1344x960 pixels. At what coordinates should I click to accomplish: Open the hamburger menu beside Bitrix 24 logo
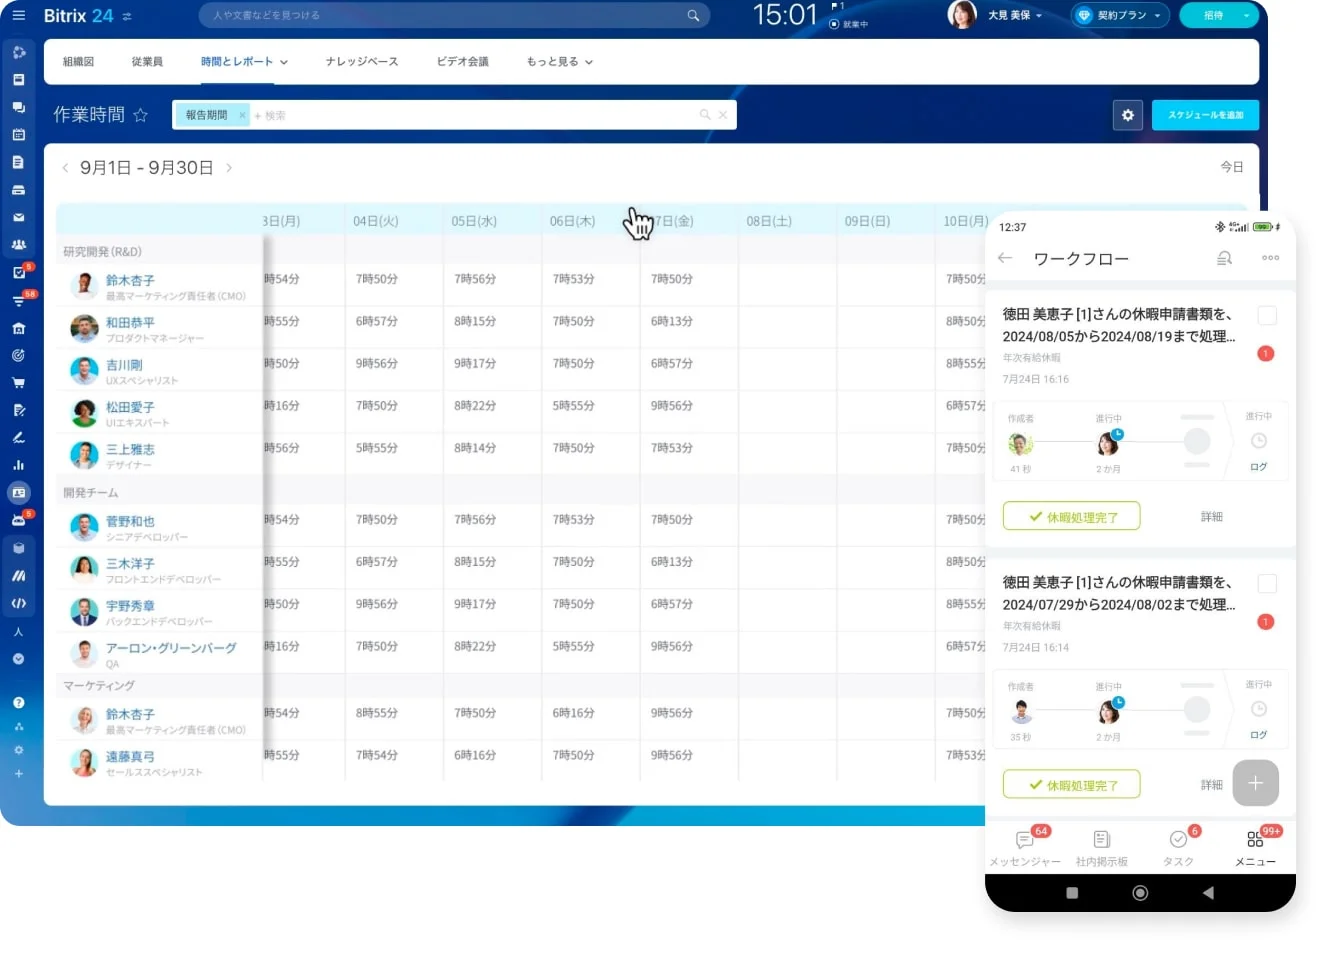click(x=18, y=16)
